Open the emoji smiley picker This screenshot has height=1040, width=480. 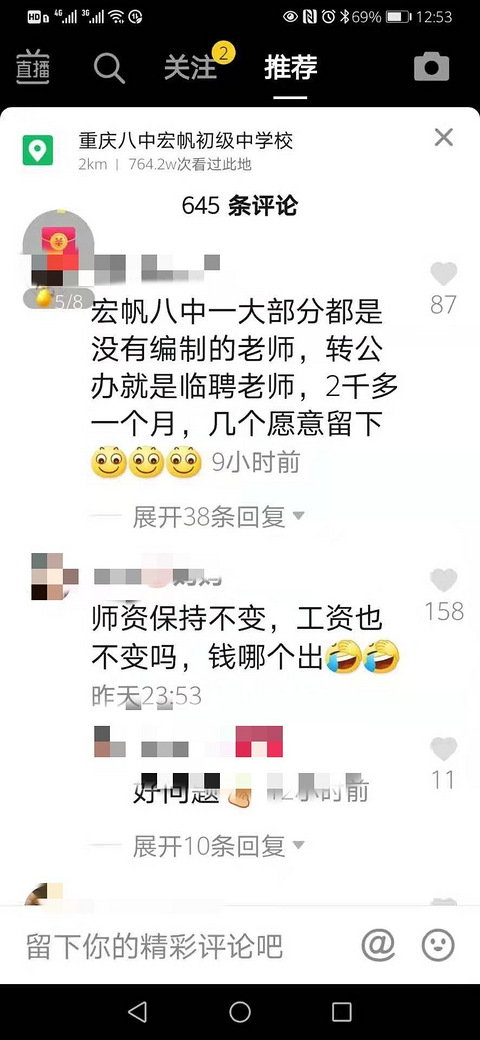click(438, 944)
